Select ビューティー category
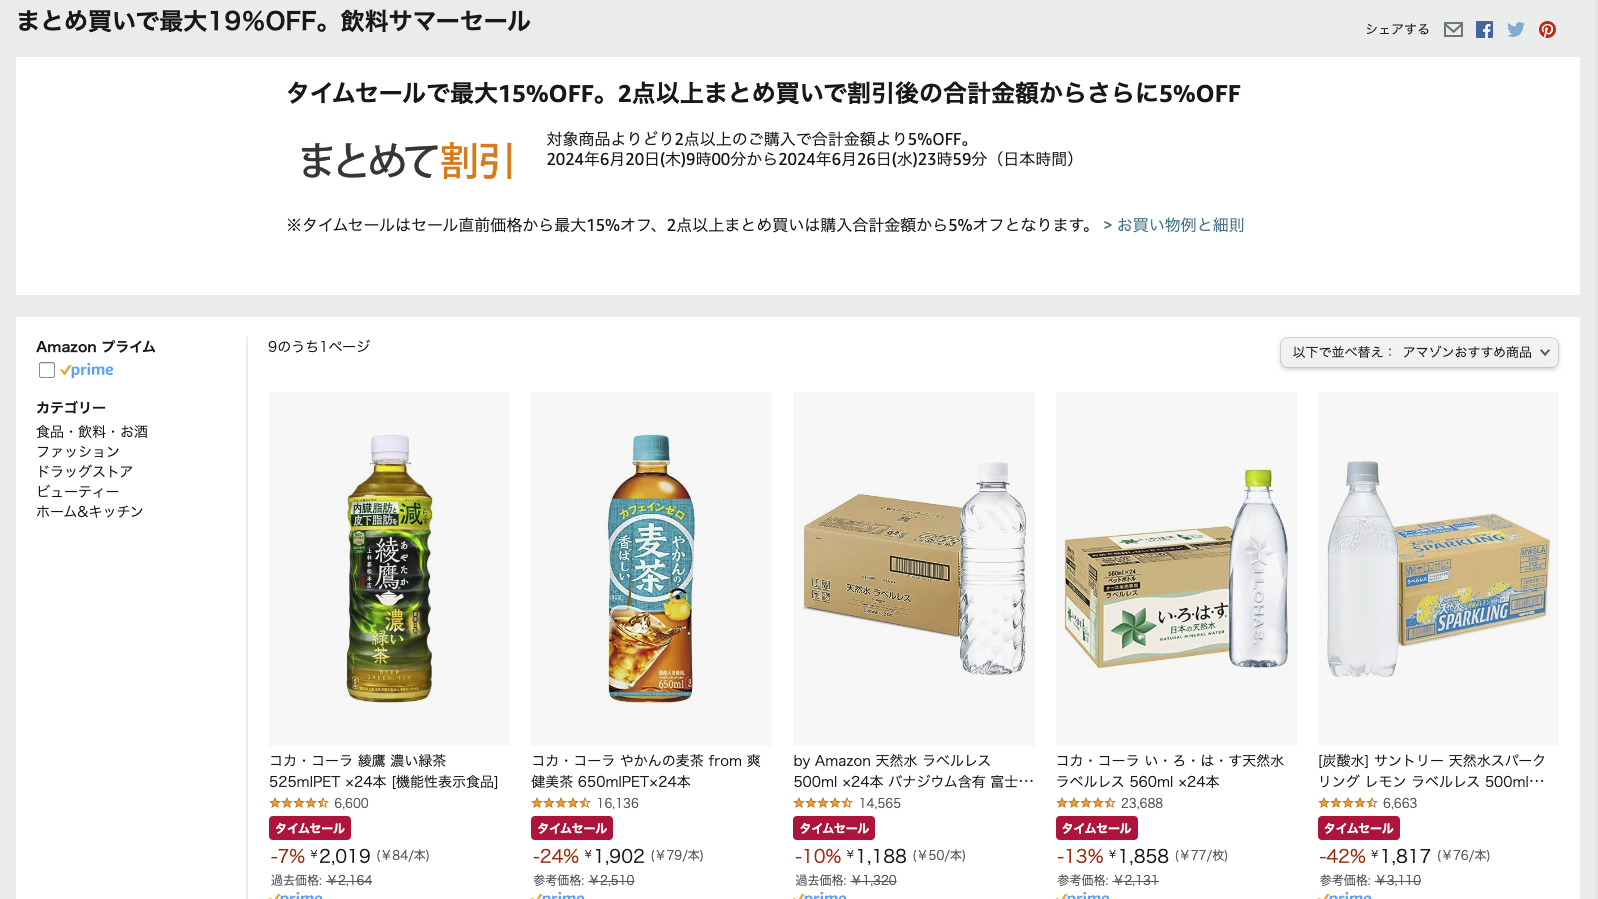 coord(77,492)
